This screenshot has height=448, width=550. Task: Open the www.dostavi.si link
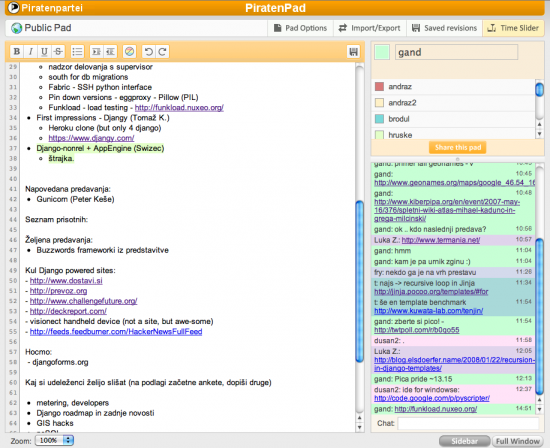[66, 281]
